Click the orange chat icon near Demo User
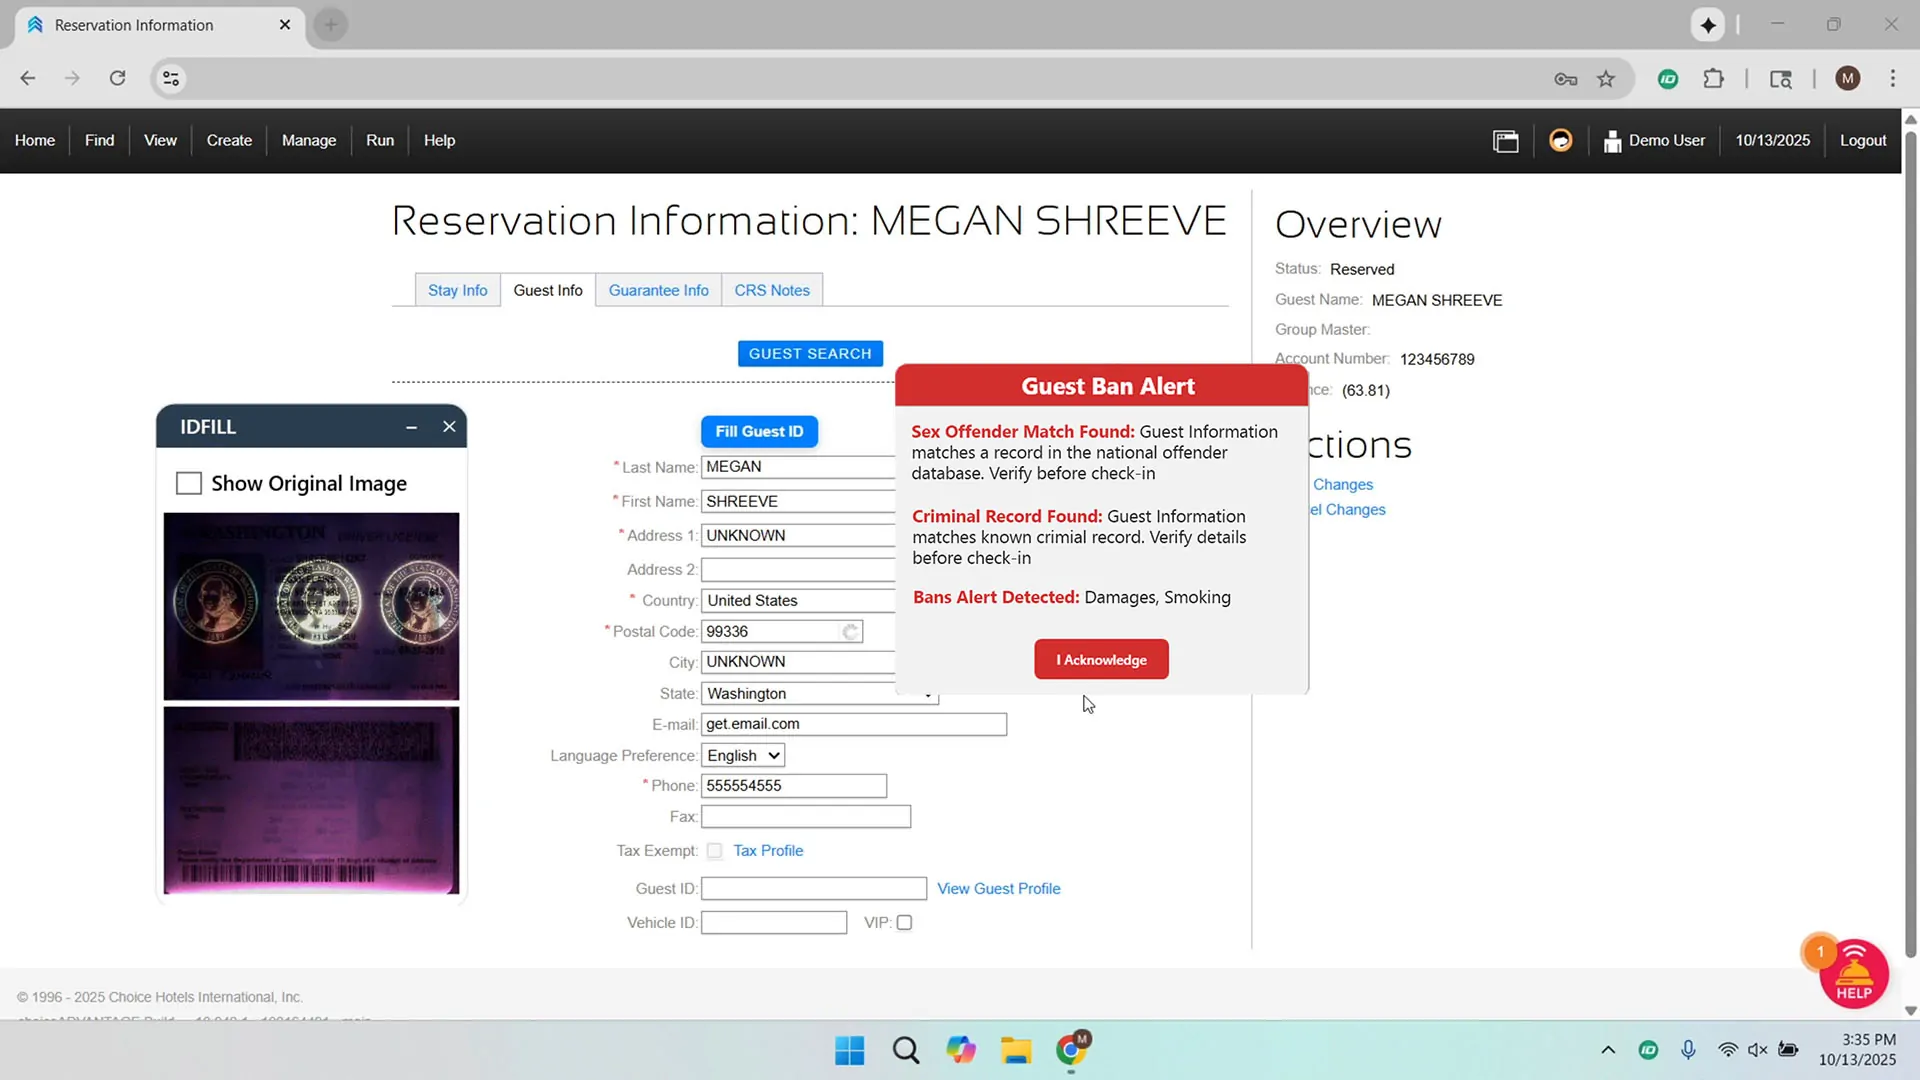1920x1080 pixels. tap(1560, 141)
